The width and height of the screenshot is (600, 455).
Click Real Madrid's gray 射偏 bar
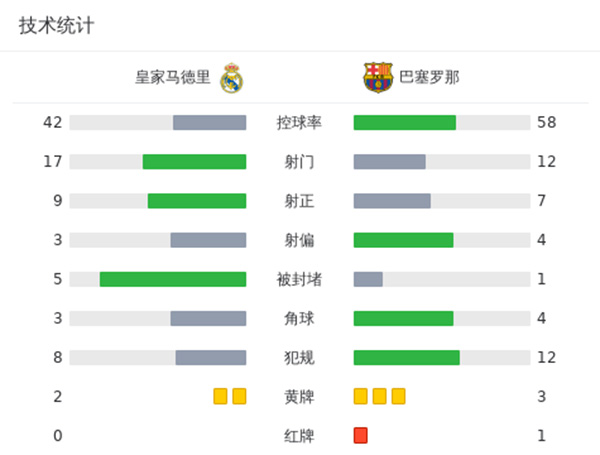[208, 240]
